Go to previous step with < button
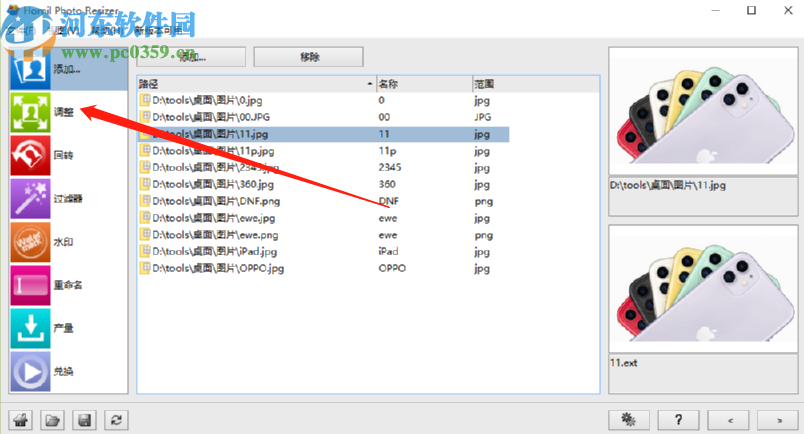Screen dimensions: 804x434 click(729, 420)
